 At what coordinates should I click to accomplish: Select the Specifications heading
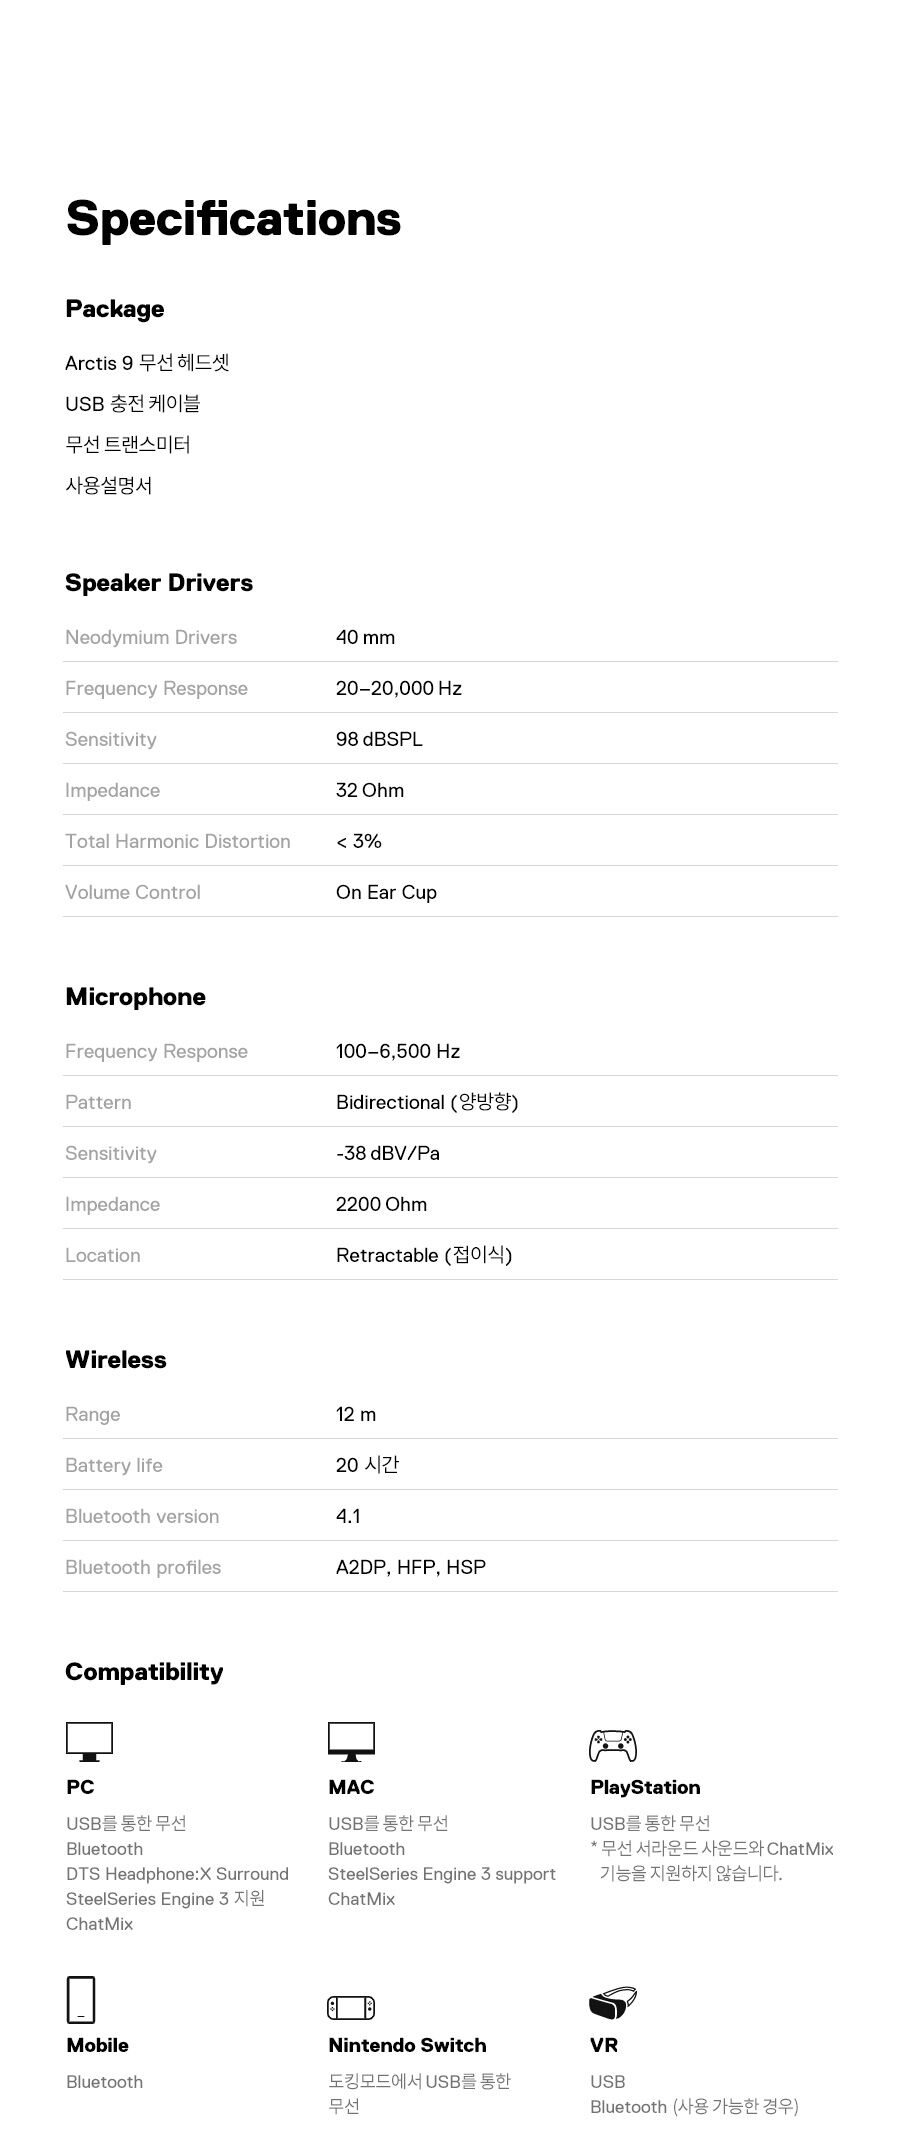pos(233,219)
